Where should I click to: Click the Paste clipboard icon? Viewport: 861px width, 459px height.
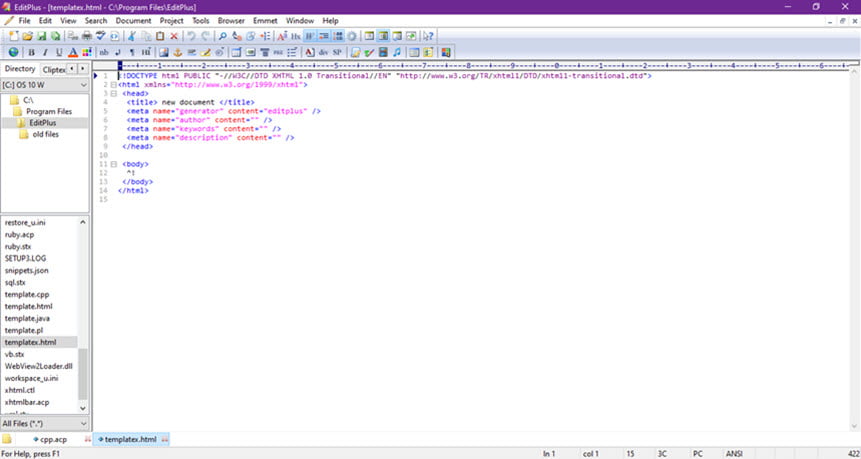[x=160, y=36]
